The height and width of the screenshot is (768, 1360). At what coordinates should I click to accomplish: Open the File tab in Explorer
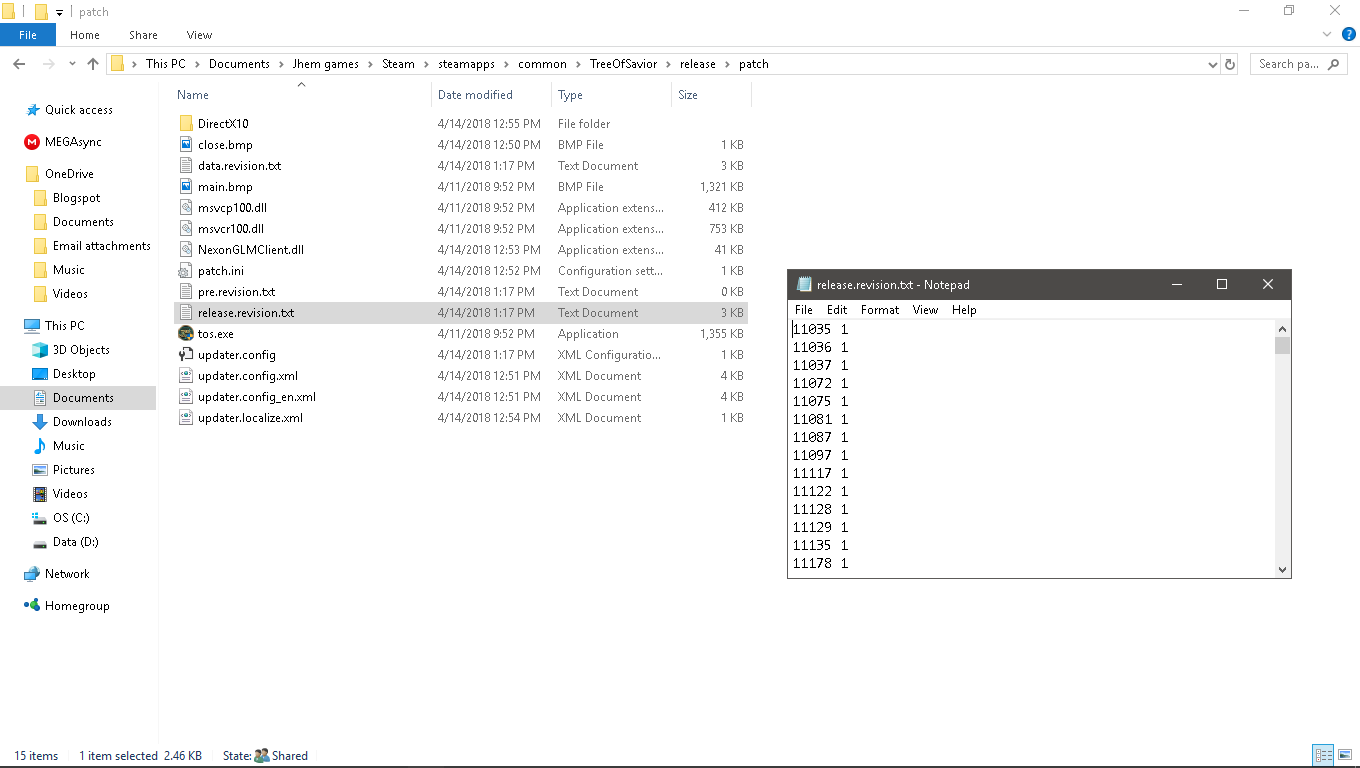[28, 35]
